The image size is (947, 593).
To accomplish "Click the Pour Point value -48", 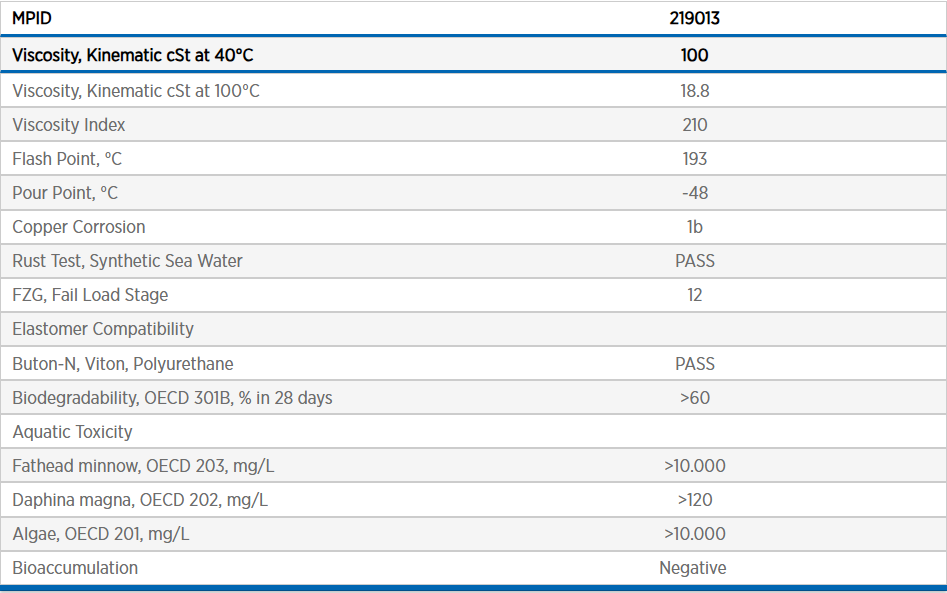I will click(695, 193).
